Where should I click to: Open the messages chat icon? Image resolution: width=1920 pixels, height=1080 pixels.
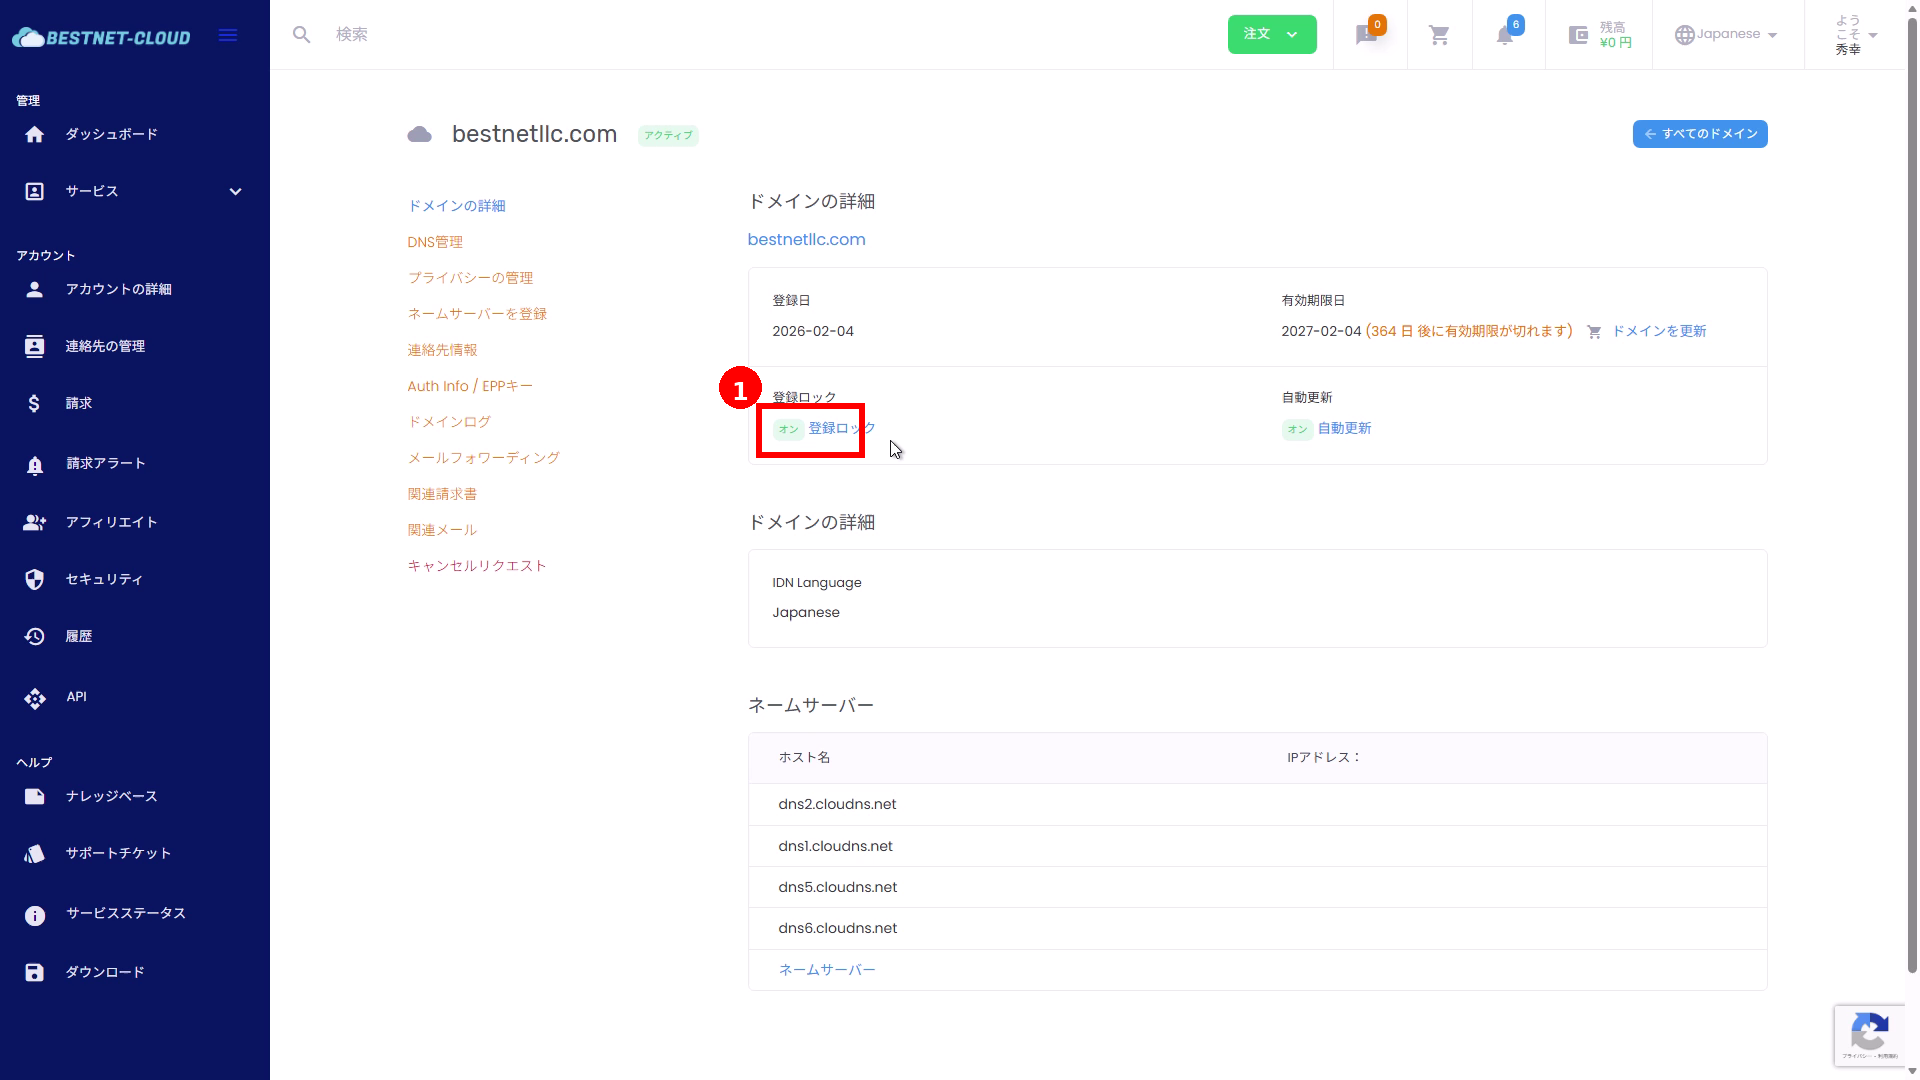(1366, 36)
